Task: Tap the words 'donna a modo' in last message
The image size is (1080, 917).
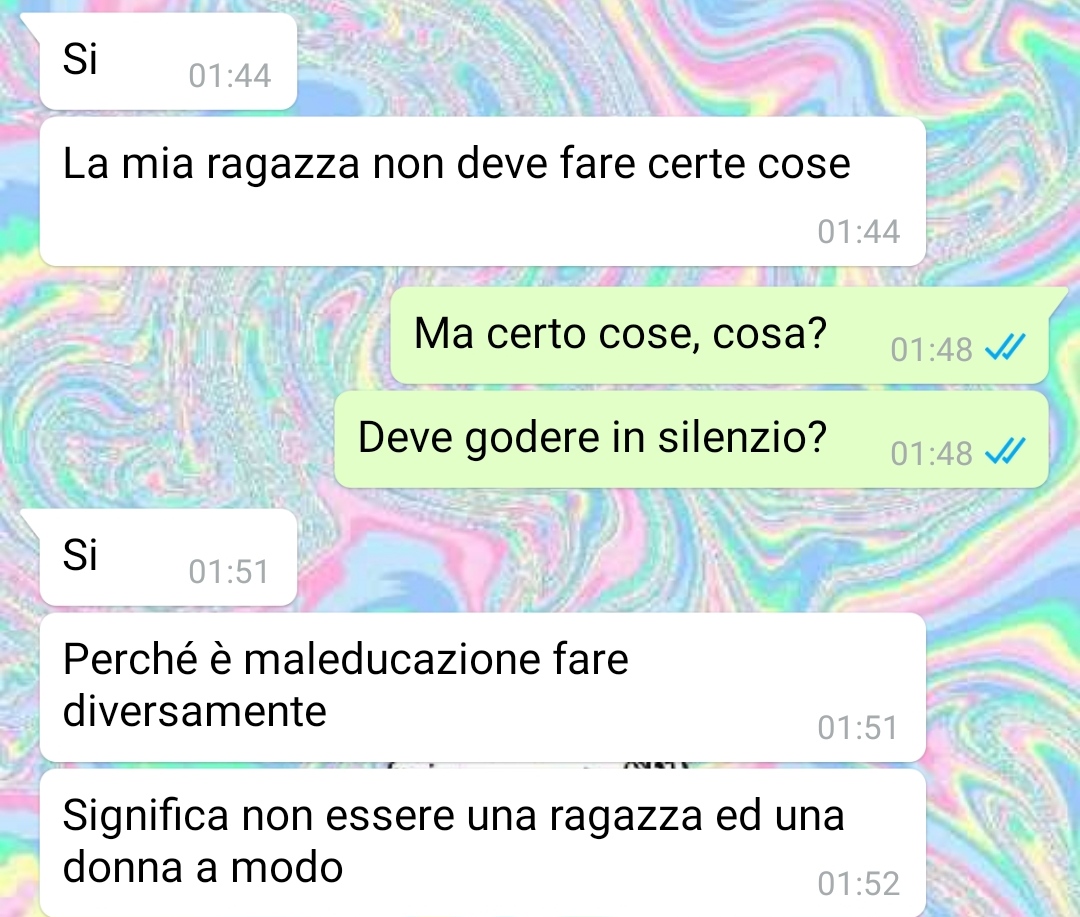Action: tap(202, 867)
